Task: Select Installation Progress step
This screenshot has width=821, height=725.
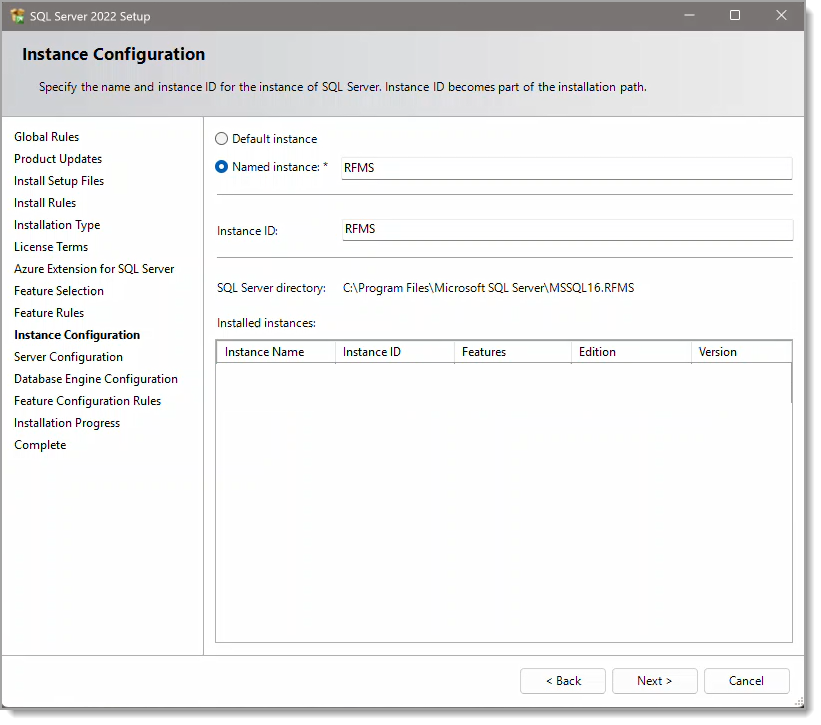Action: (x=67, y=423)
